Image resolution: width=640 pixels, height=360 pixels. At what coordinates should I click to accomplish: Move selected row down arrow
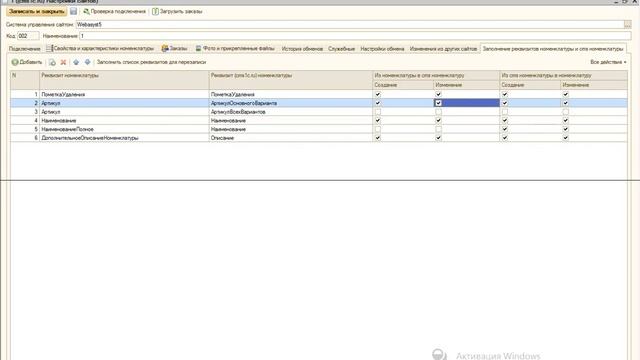pyautogui.click(x=87, y=62)
